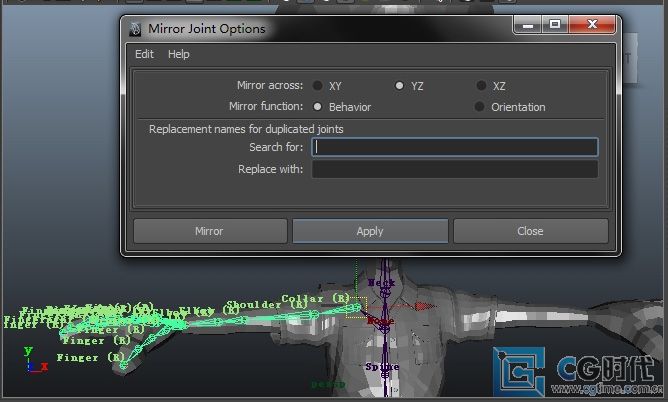The width and height of the screenshot is (668, 402).
Task: Select the Neck joint label in viewport
Action: tap(381, 282)
